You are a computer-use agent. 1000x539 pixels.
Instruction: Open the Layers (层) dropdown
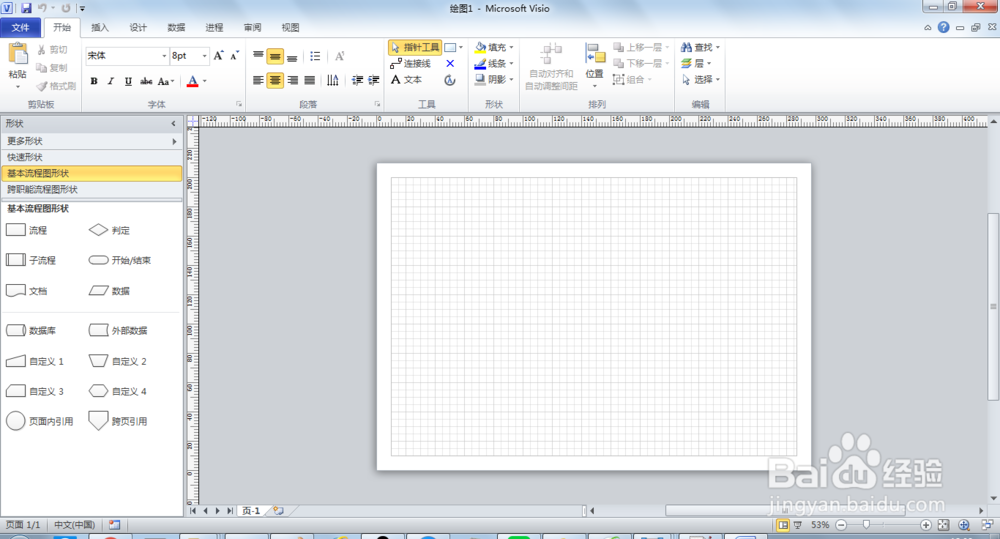tap(695, 63)
